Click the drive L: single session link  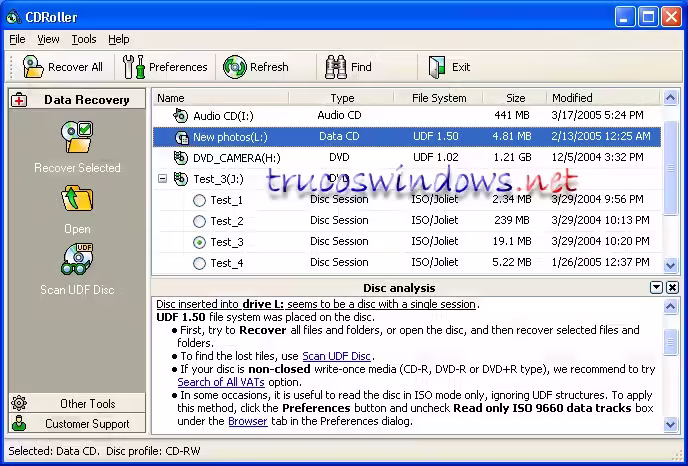(x=316, y=304)
